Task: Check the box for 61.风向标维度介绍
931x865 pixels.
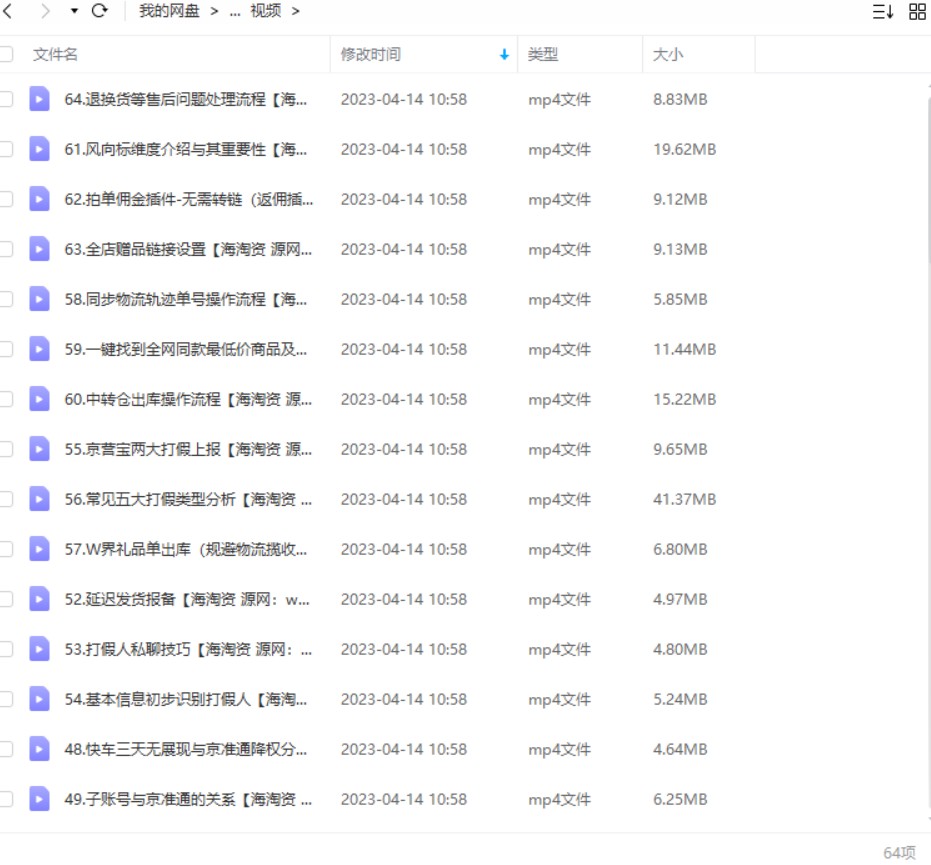Action: 5,149
